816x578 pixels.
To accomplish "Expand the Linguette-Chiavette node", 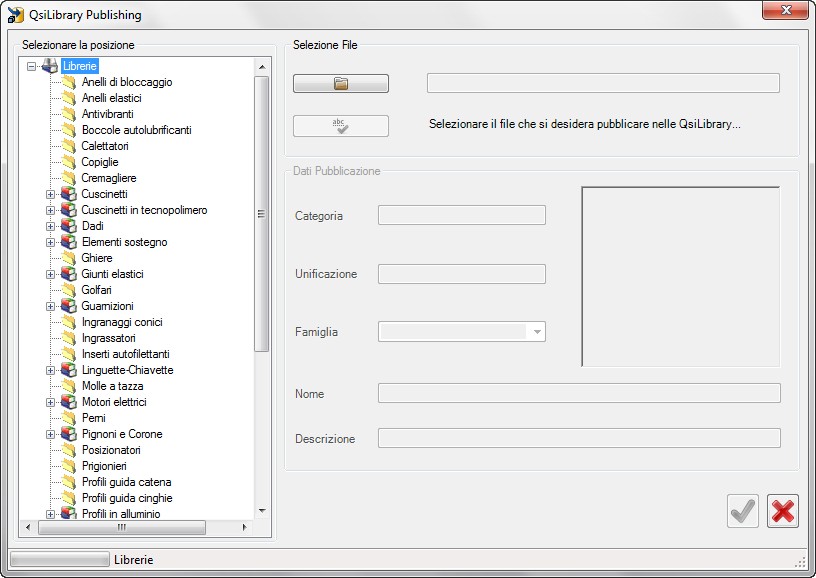I will [x=50, y=370].
